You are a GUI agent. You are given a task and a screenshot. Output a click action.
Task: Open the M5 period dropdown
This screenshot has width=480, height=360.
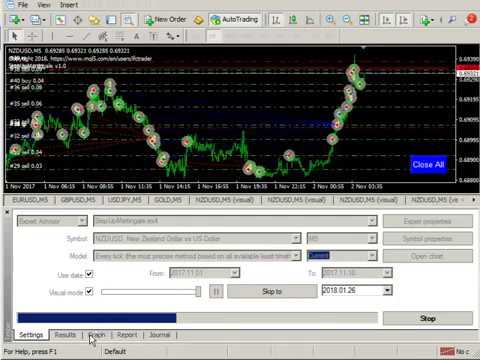[372, 238]
